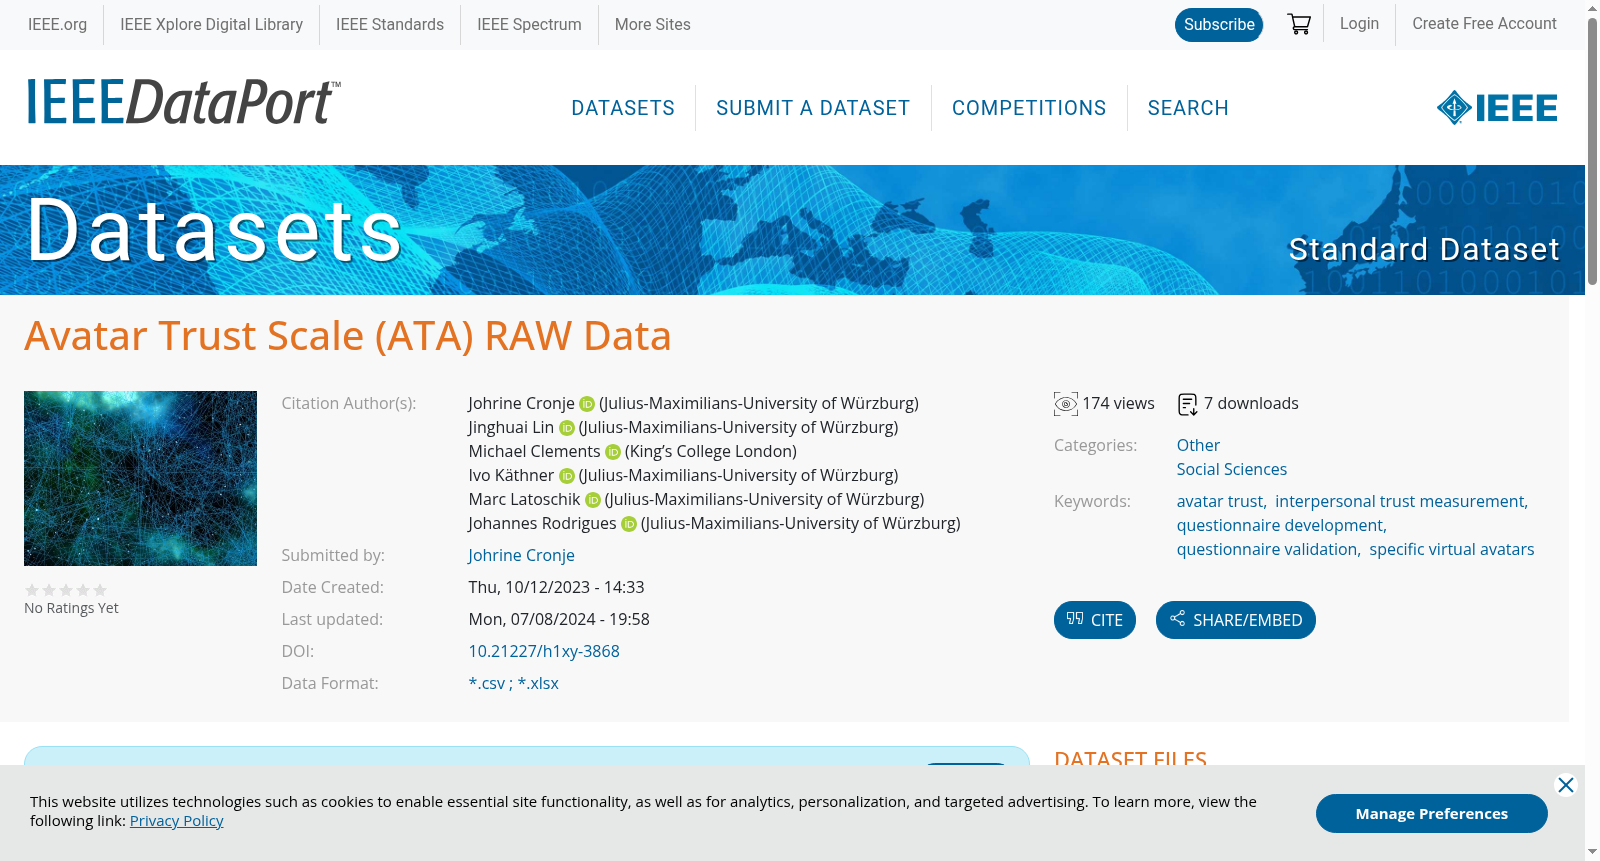Open IEEE Xplore Digital Library link
The width and height of the screenshot is (1600, 861).
(x=211, y=24)
